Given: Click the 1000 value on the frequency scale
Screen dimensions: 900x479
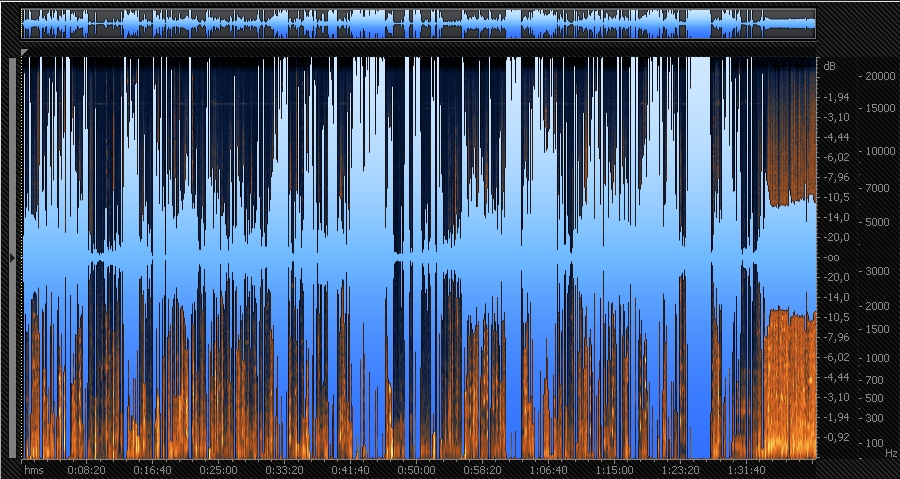Looking at the screenshot, I should pyautogui.click(x=879, y=358).
